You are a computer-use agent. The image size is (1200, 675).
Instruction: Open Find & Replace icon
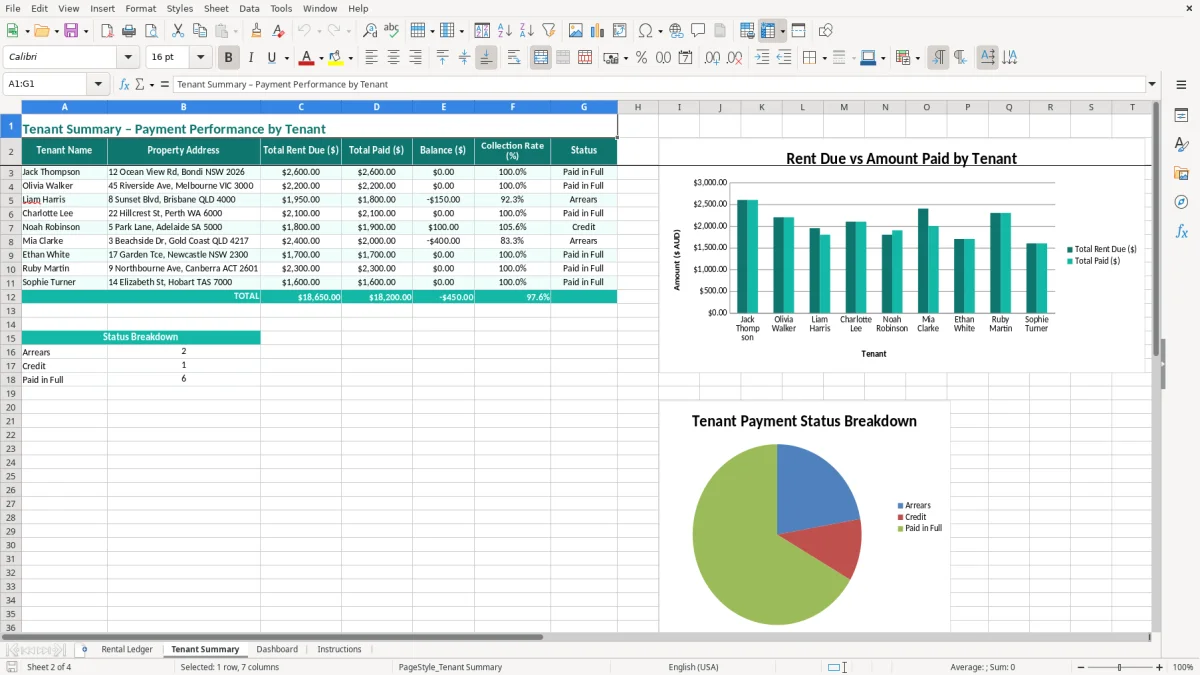[x=370, y=31]
